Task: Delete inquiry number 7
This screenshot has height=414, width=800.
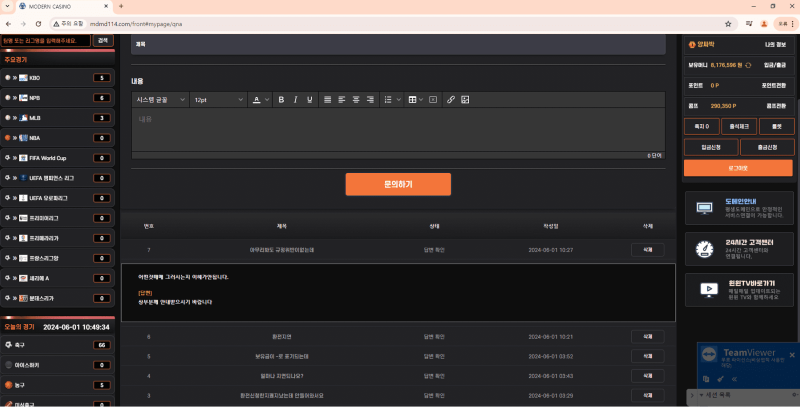Action: pyautogui.click(x=647, y=250)
